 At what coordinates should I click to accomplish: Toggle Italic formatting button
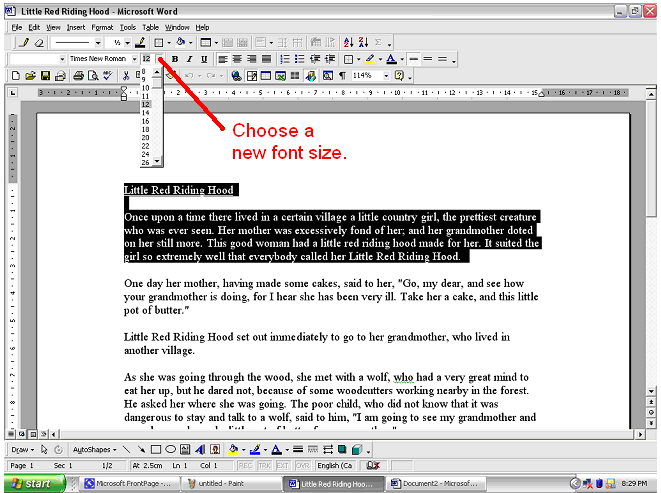coord(188,59)
